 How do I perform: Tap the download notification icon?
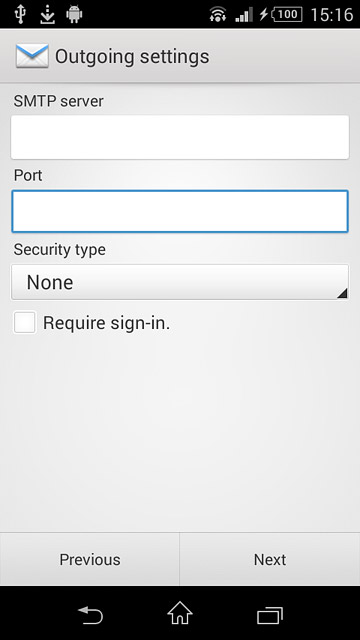click(x=47, y=14)
